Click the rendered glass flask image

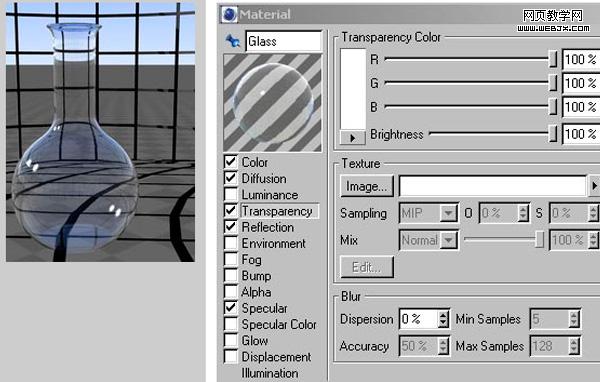tap(100, 132)
